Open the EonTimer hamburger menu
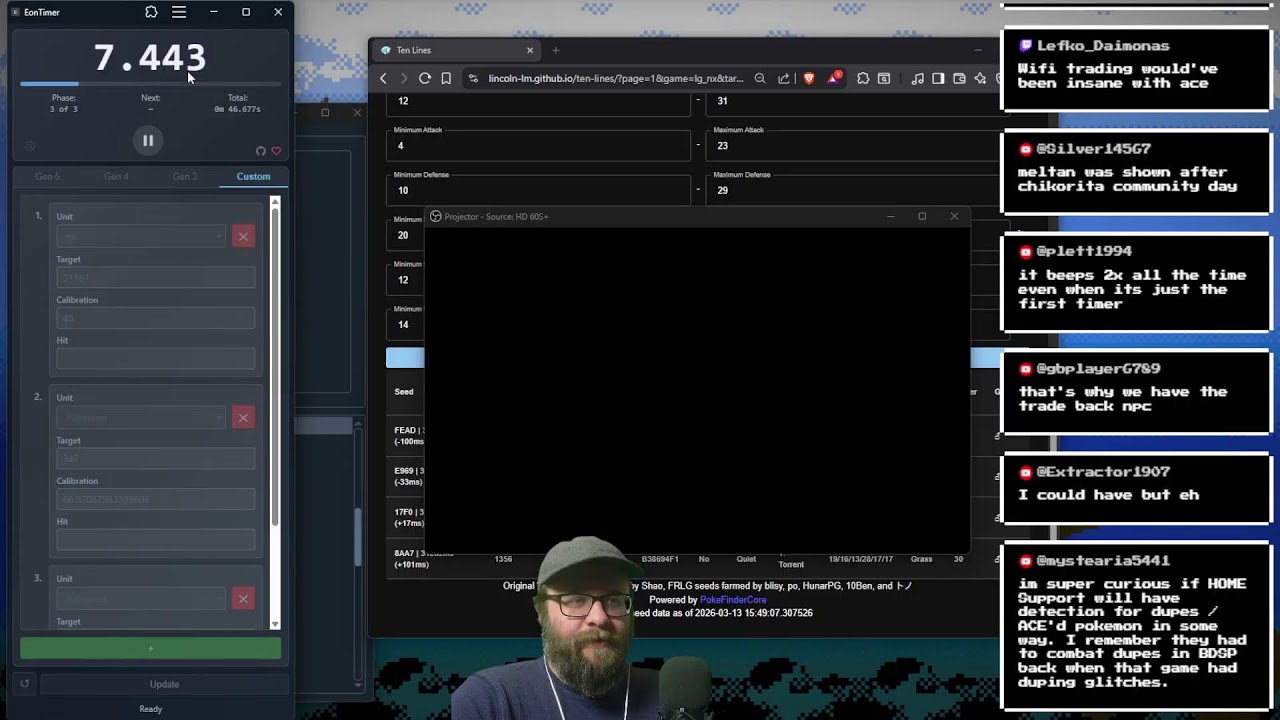Viewport: 1280px width, 720px height. point(179,12)
